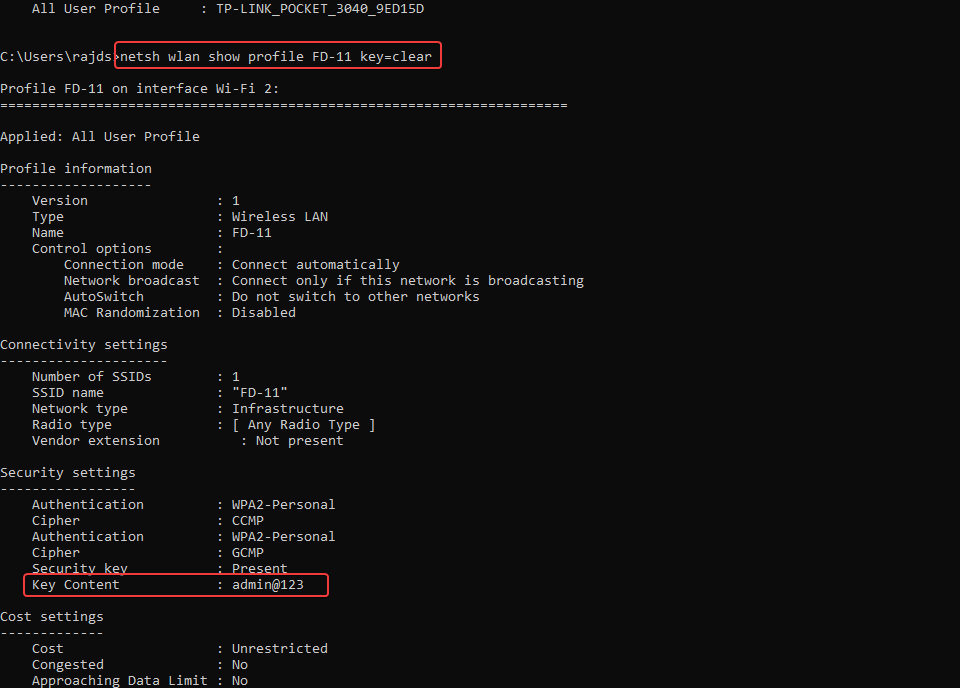The height and width of the screenshot is (688, 960).
Task: Click the TP-LINK_POCKET_3040_9ED15D profile name
Action: click(320, 8)
